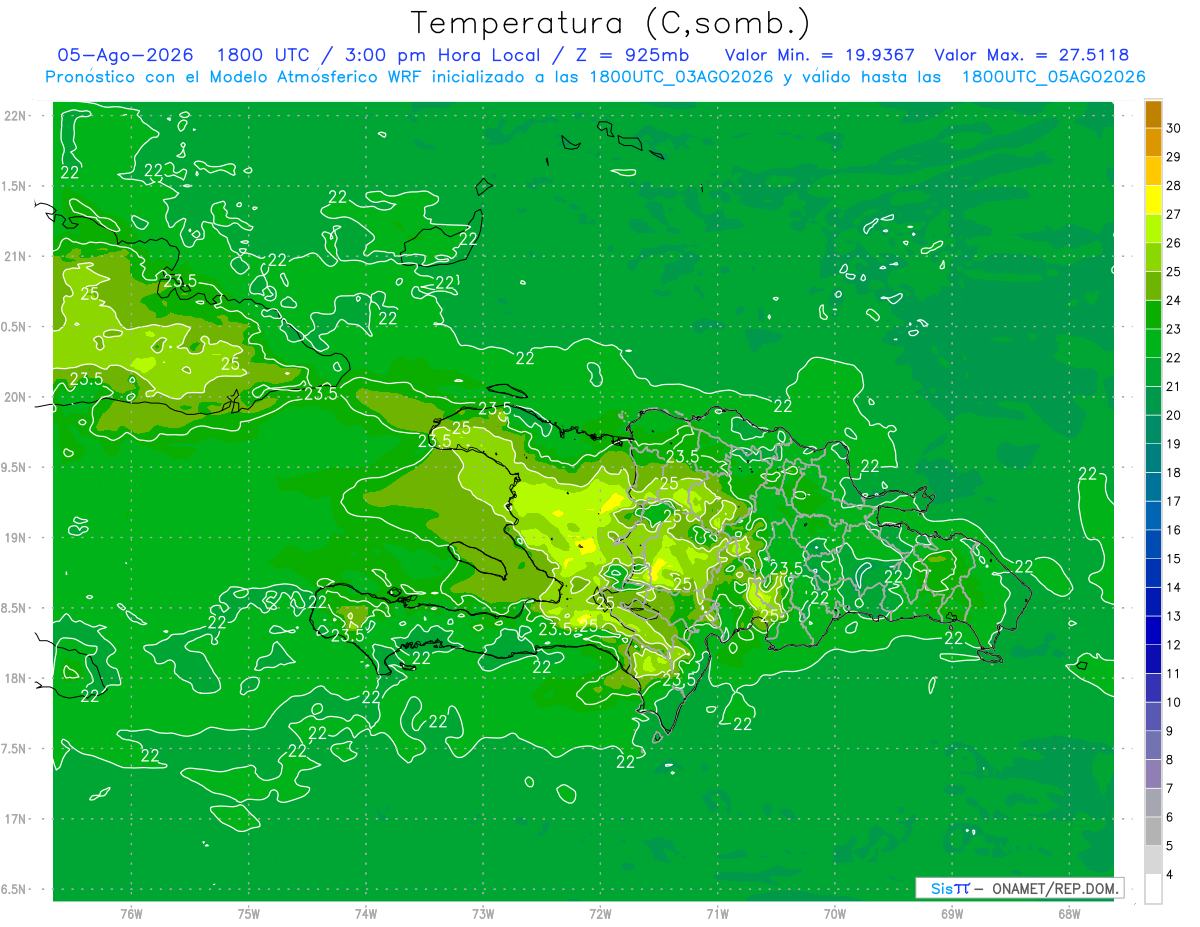Image resolution: width=1200 pixels, height=927 pixels.
Task: Click the olive swatch between 24 and 25
Action: (1153, 286)
